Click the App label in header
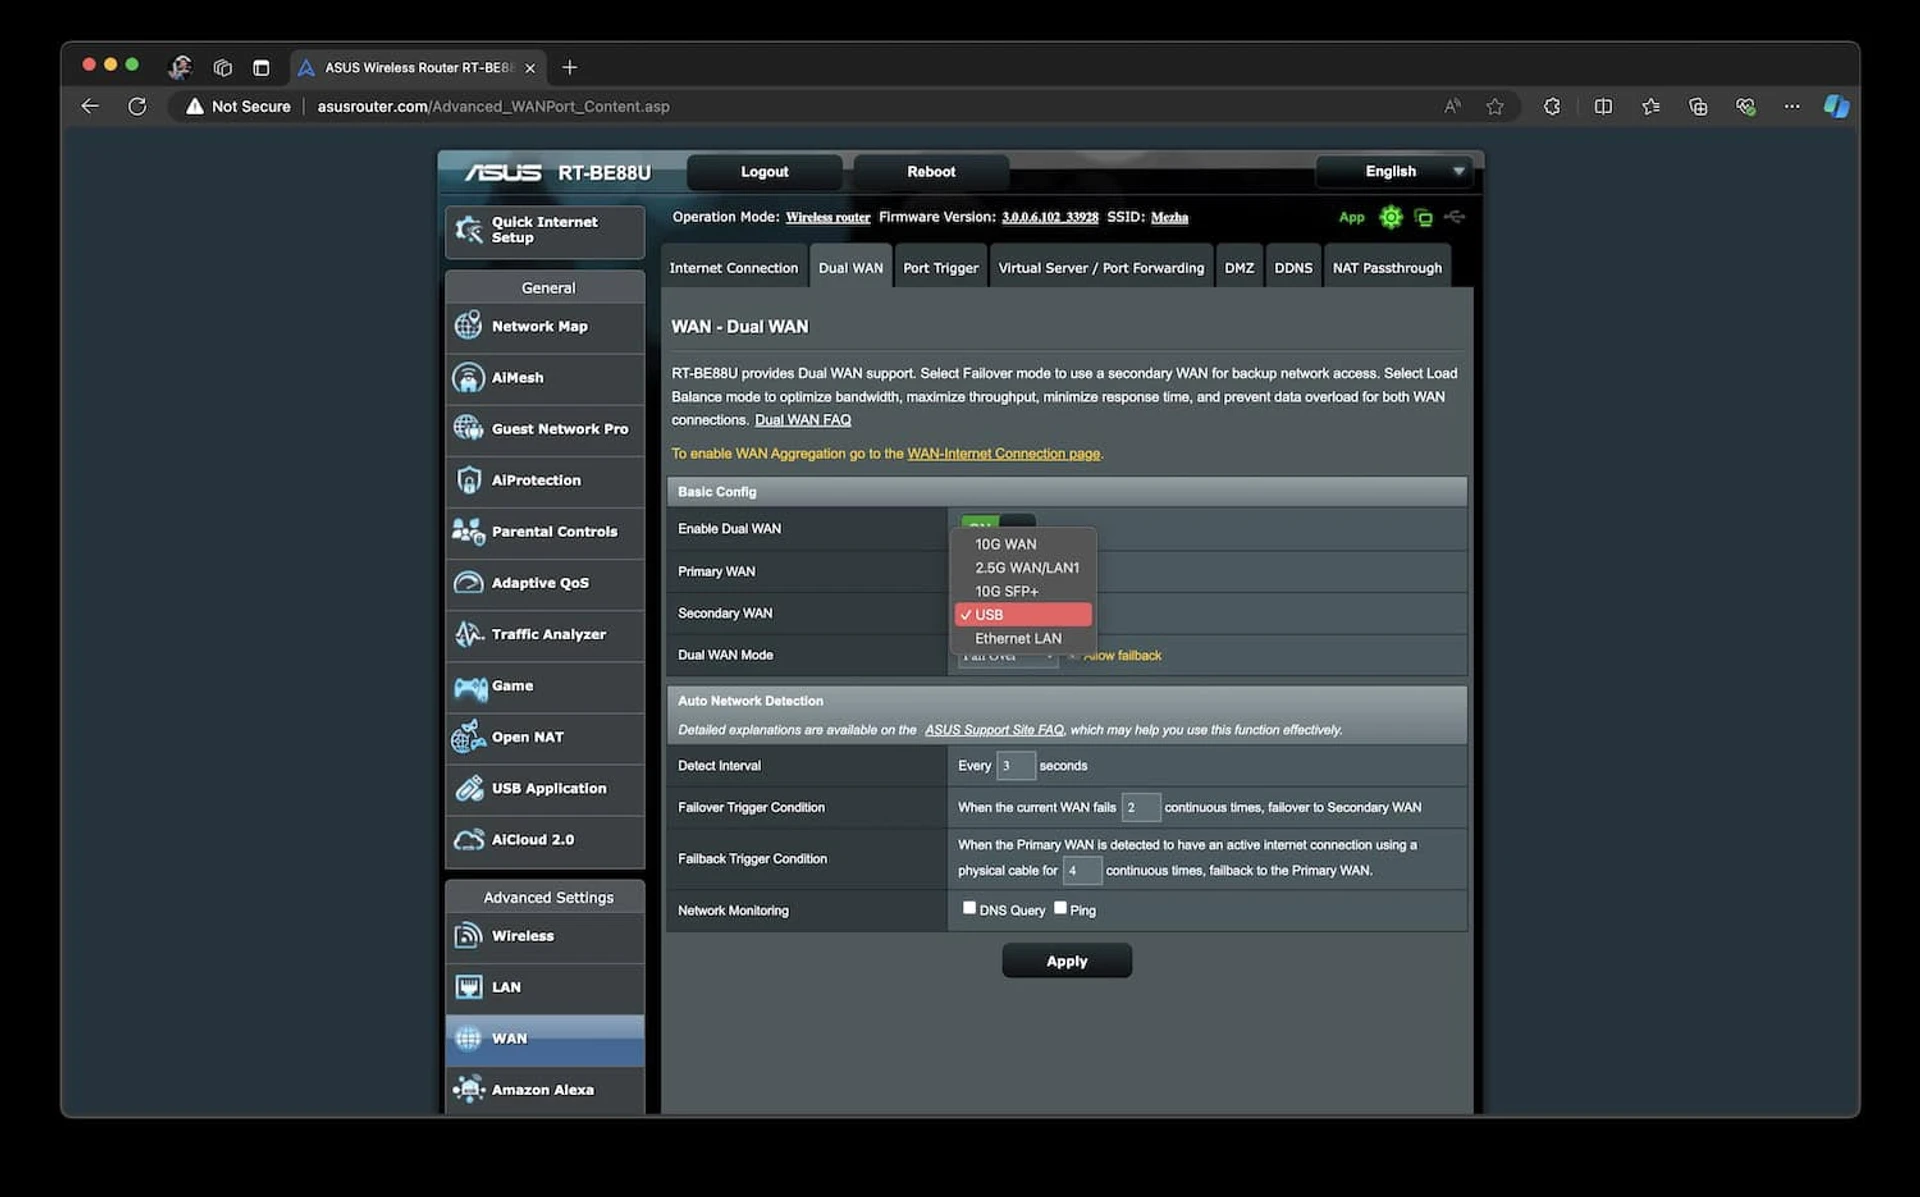 pyautogui.click(x=1351, y=217)
